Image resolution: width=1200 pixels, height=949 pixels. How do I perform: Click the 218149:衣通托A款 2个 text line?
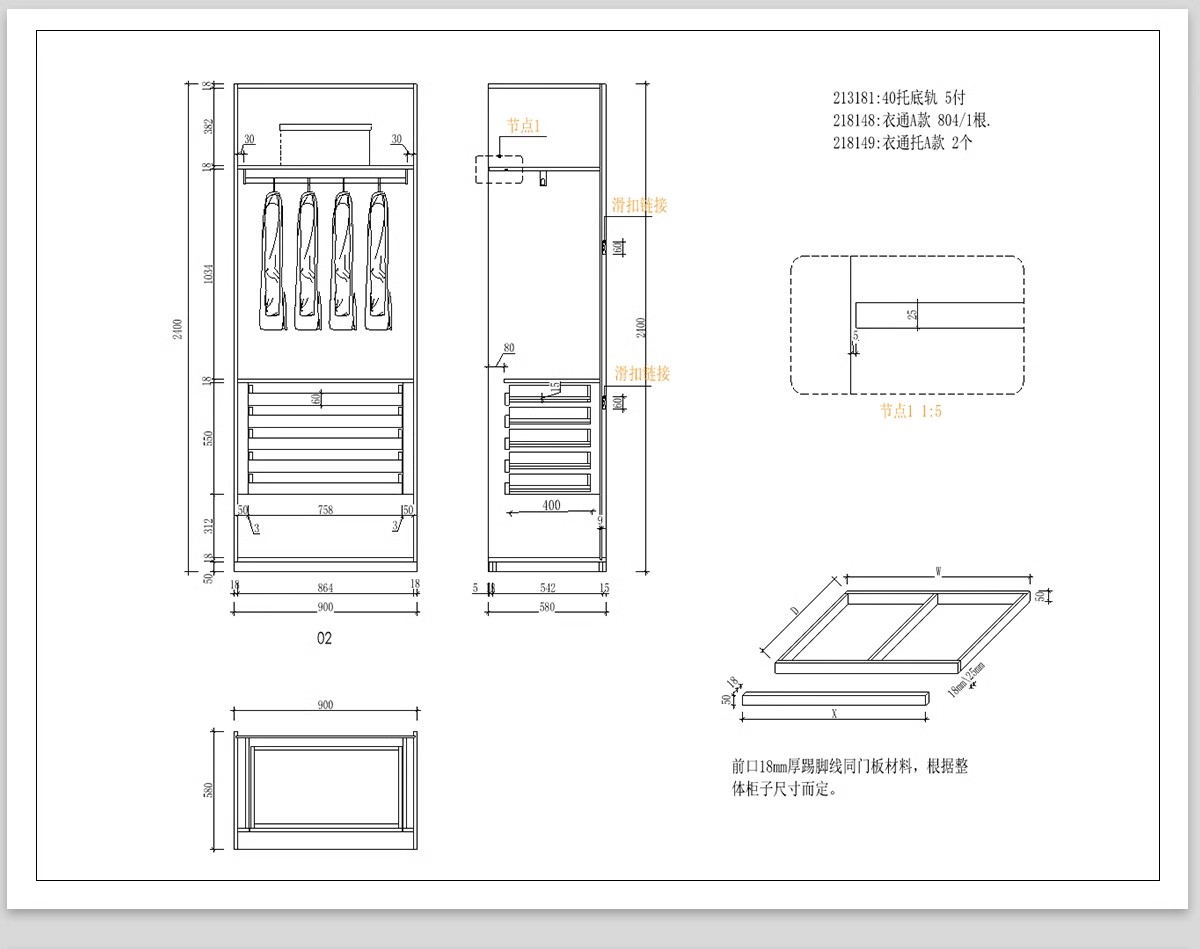coord(901,142)
